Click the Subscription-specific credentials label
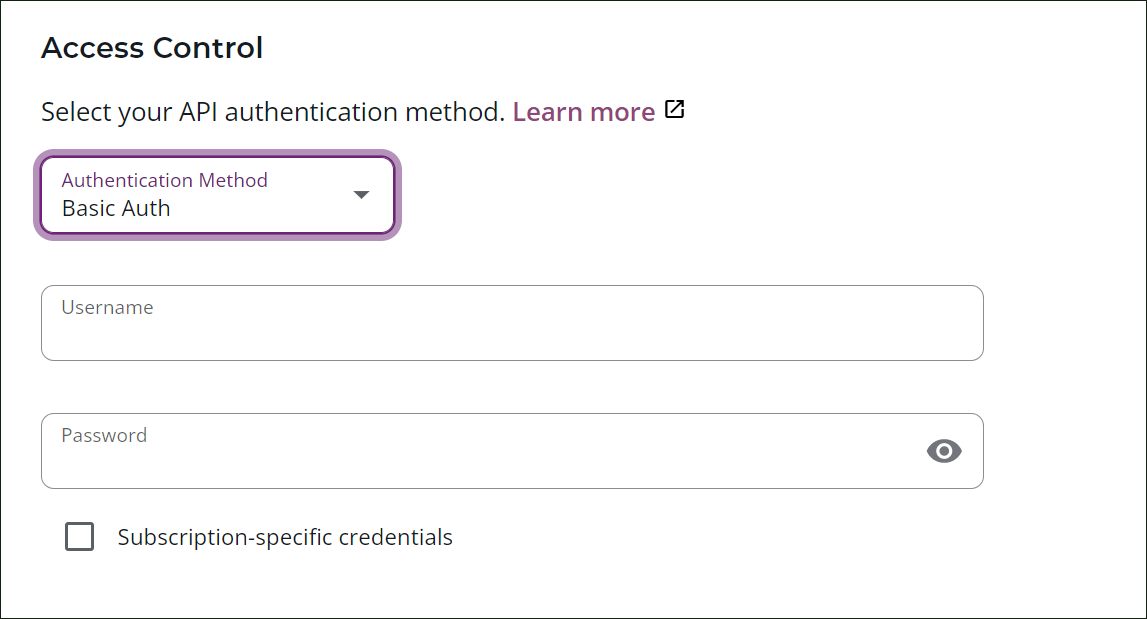The height and width of the screenshot is (619, 1147). (285, 536)
